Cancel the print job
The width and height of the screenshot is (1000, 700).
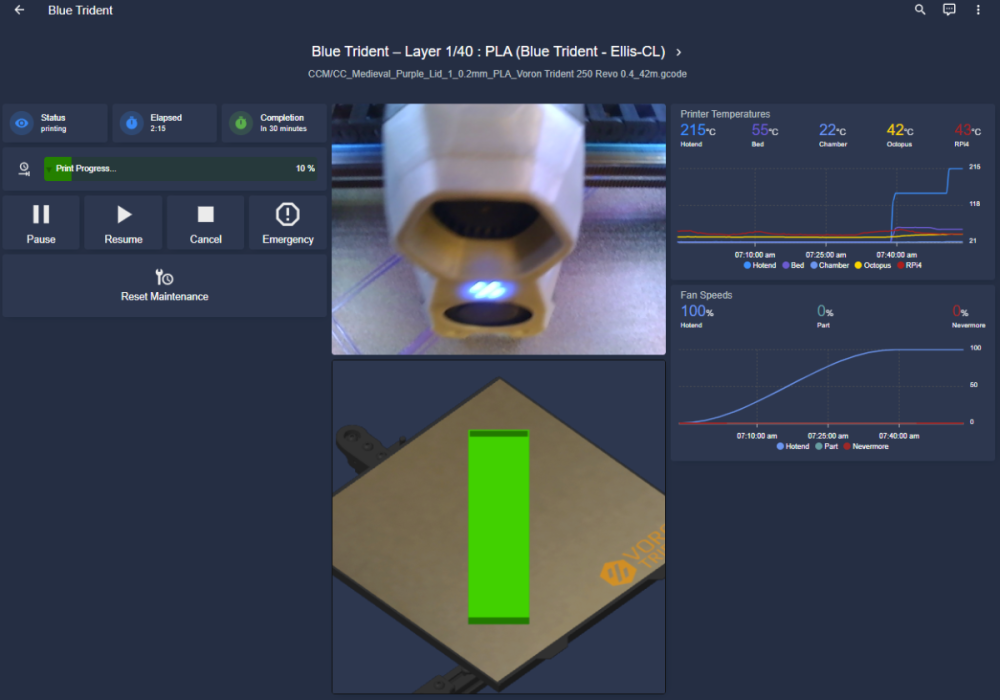coord(205,222)
